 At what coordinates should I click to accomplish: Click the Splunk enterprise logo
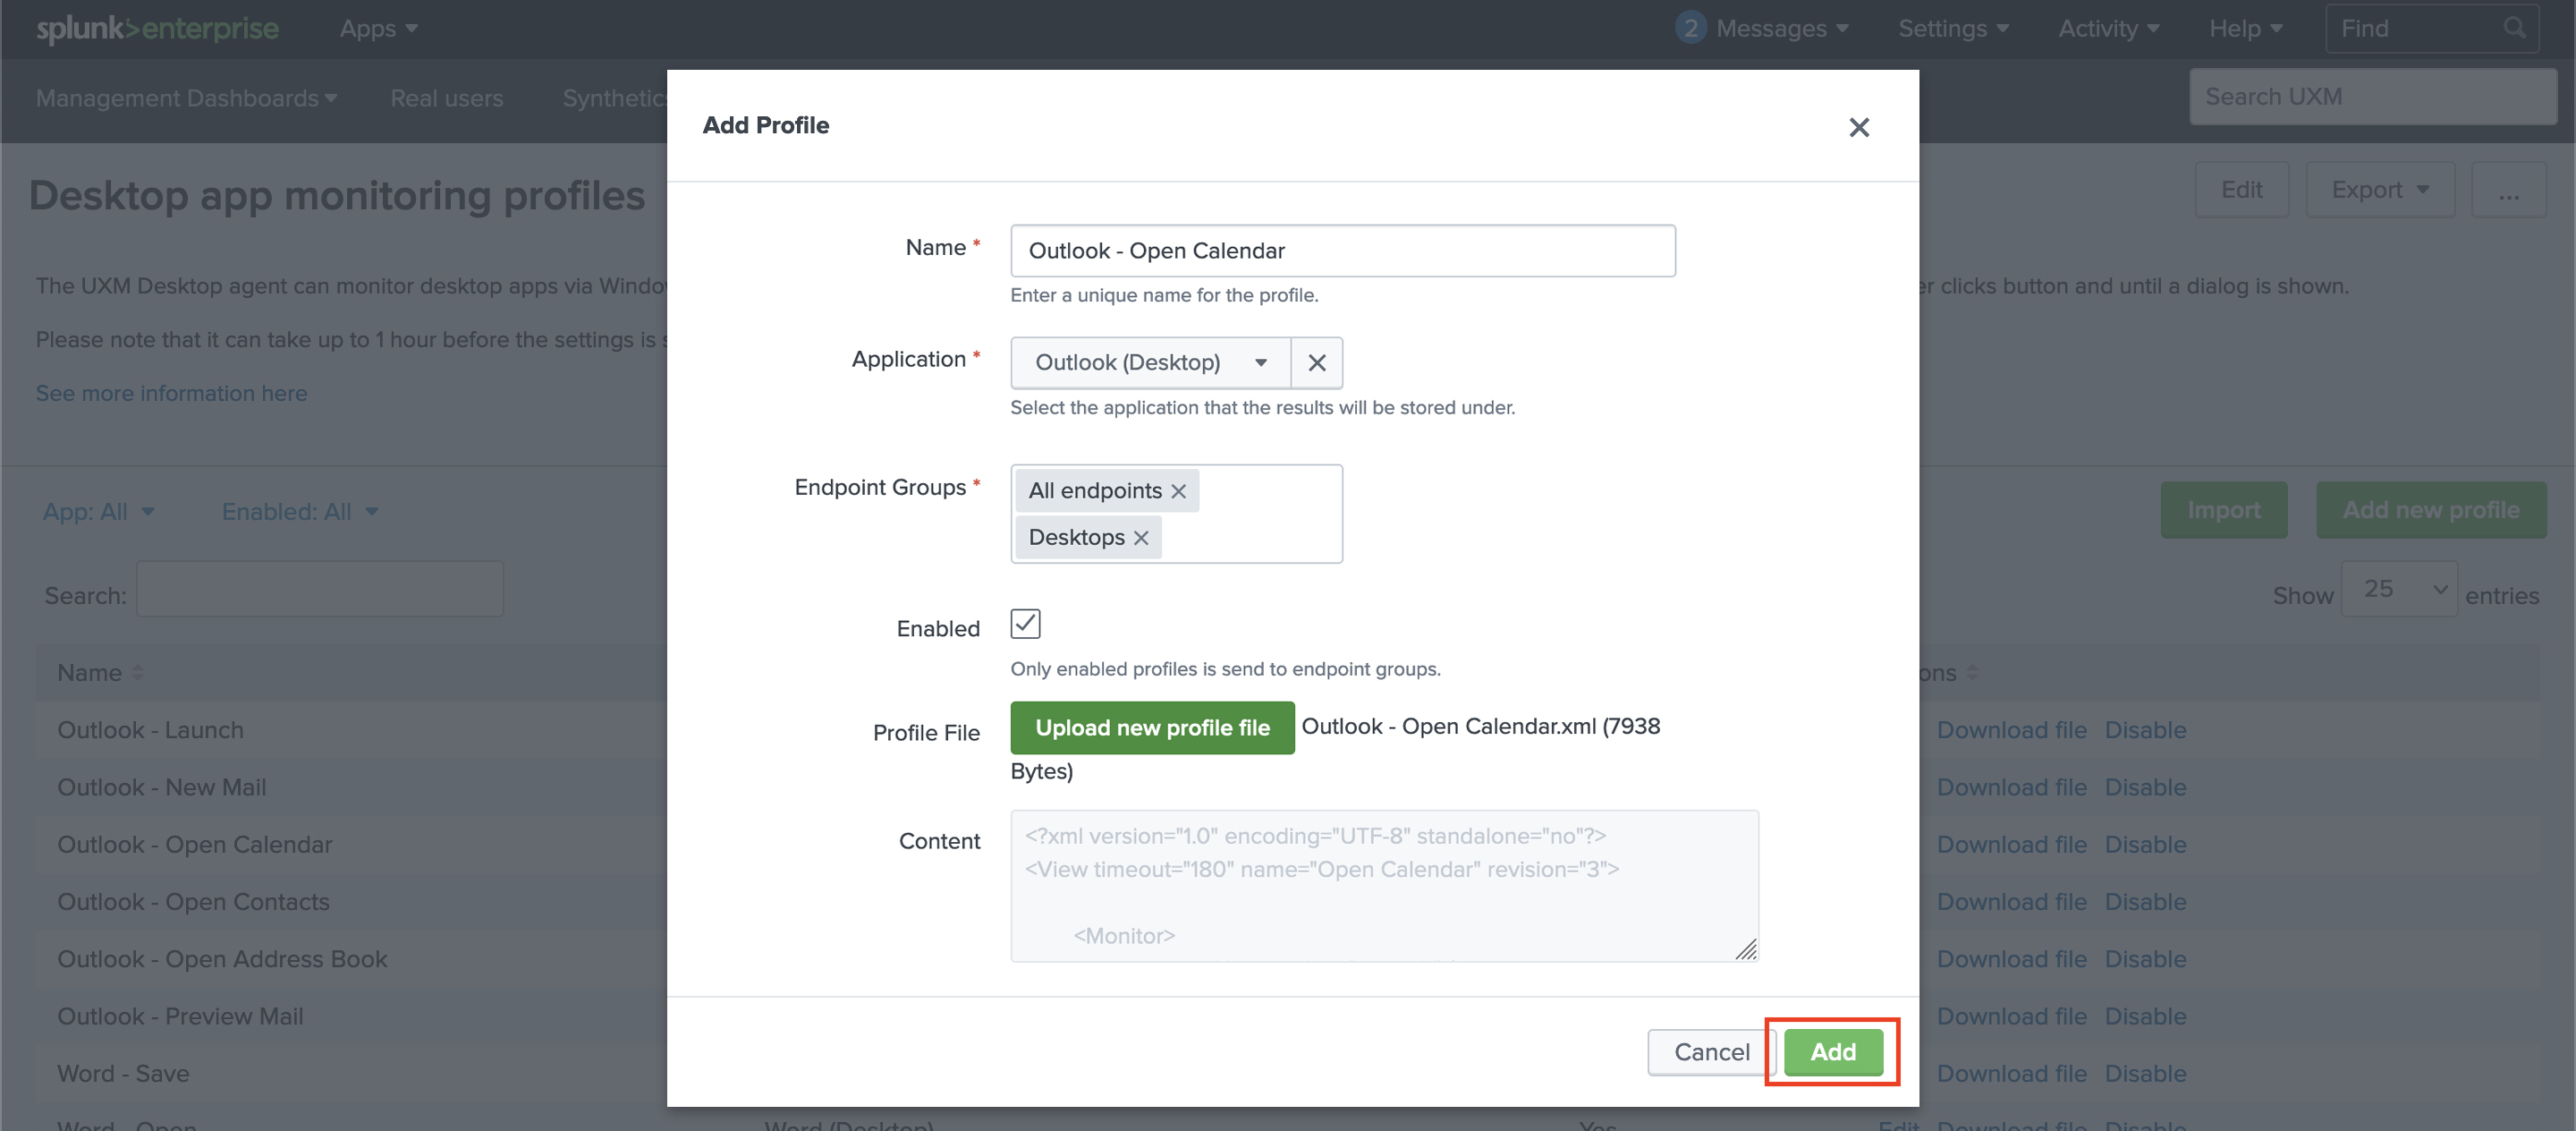coord(157,28)
